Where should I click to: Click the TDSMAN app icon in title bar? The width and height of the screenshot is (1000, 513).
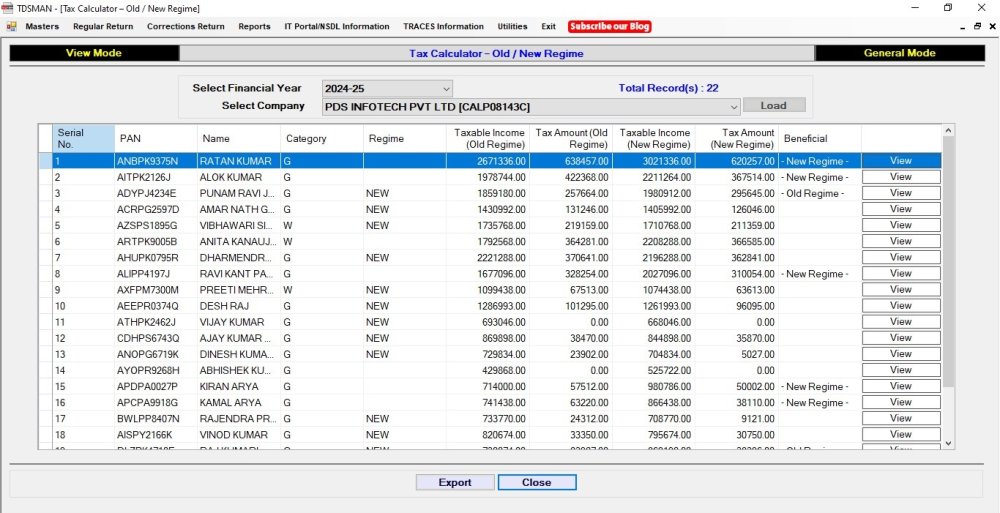(x=8, y=8)
